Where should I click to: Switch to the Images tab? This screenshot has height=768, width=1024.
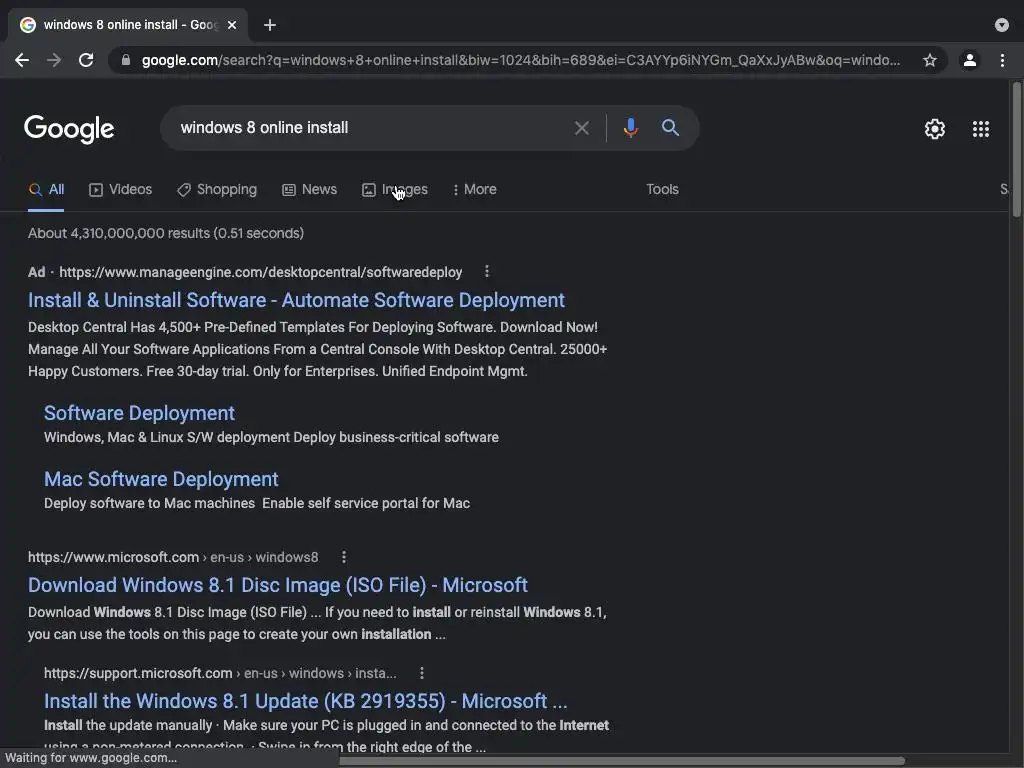coord(394,189)
